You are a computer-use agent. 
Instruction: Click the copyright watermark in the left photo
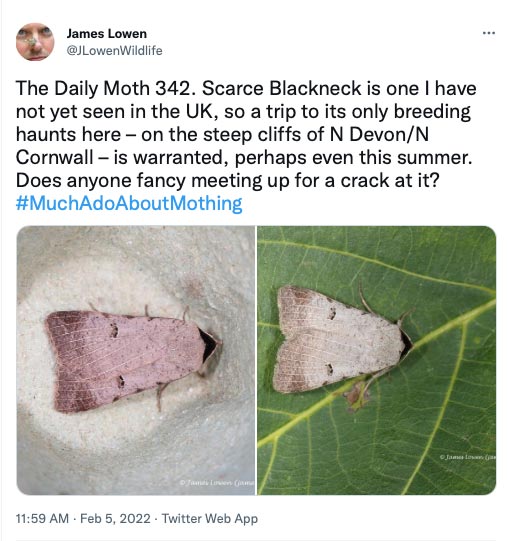pos(217,482)
